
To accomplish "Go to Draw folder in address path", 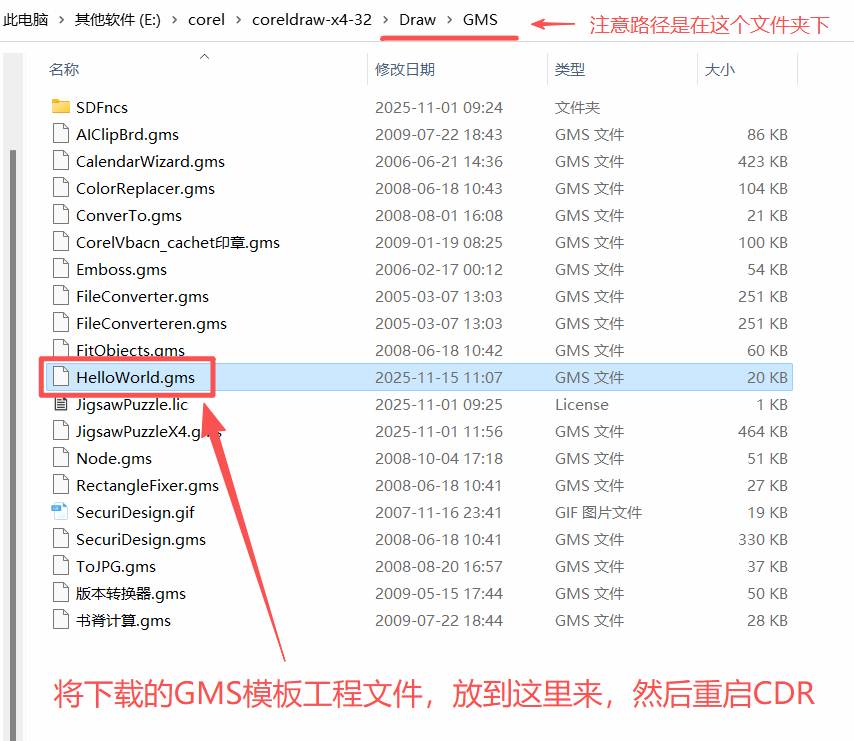I will 418,20.
